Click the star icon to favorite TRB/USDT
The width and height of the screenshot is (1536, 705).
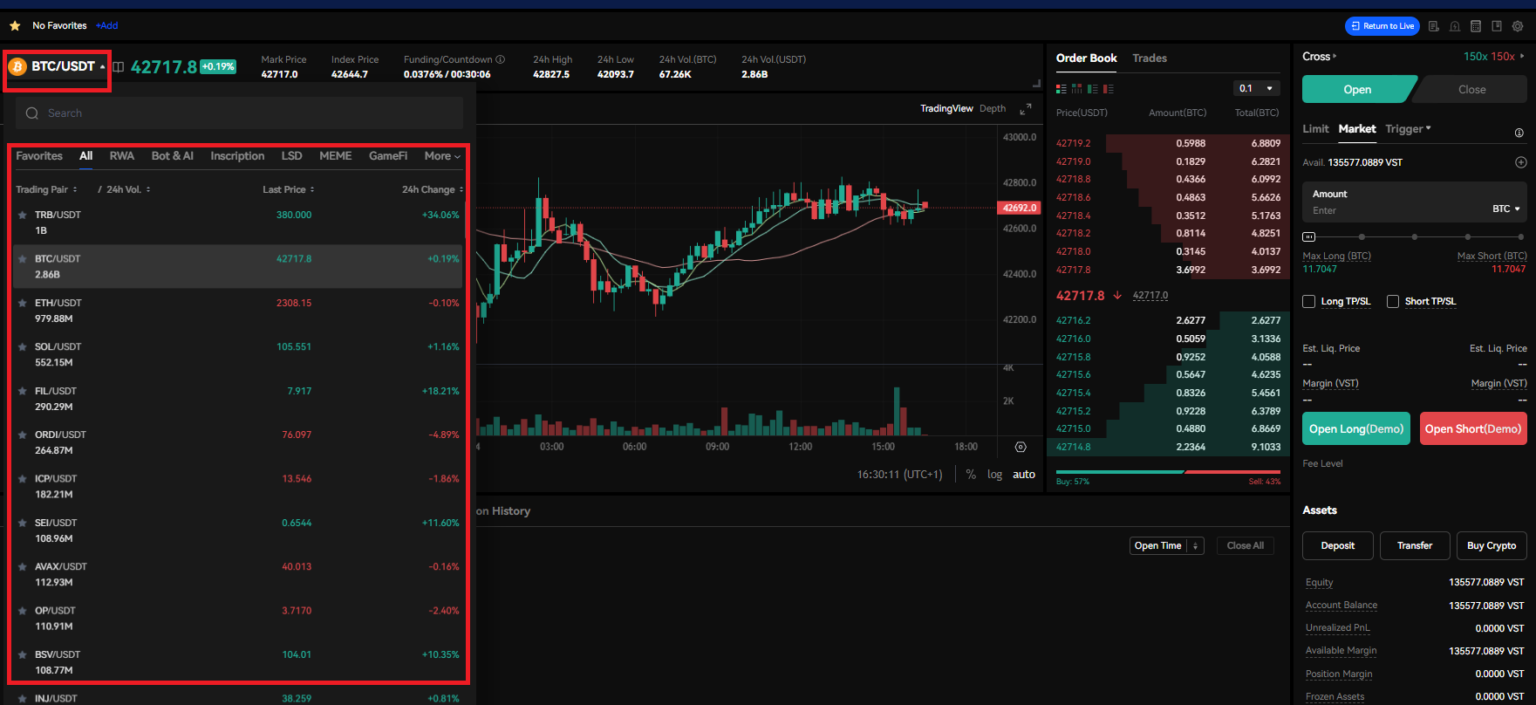(x=21, y=214)
